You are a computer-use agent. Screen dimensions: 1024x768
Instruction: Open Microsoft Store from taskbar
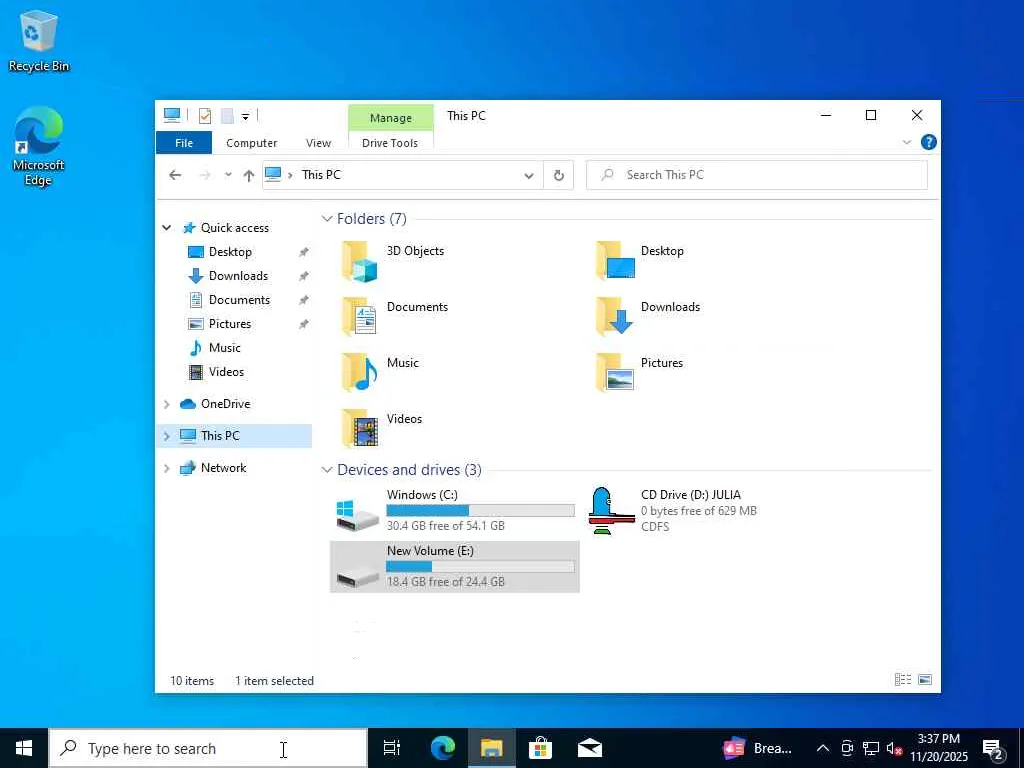540,748
